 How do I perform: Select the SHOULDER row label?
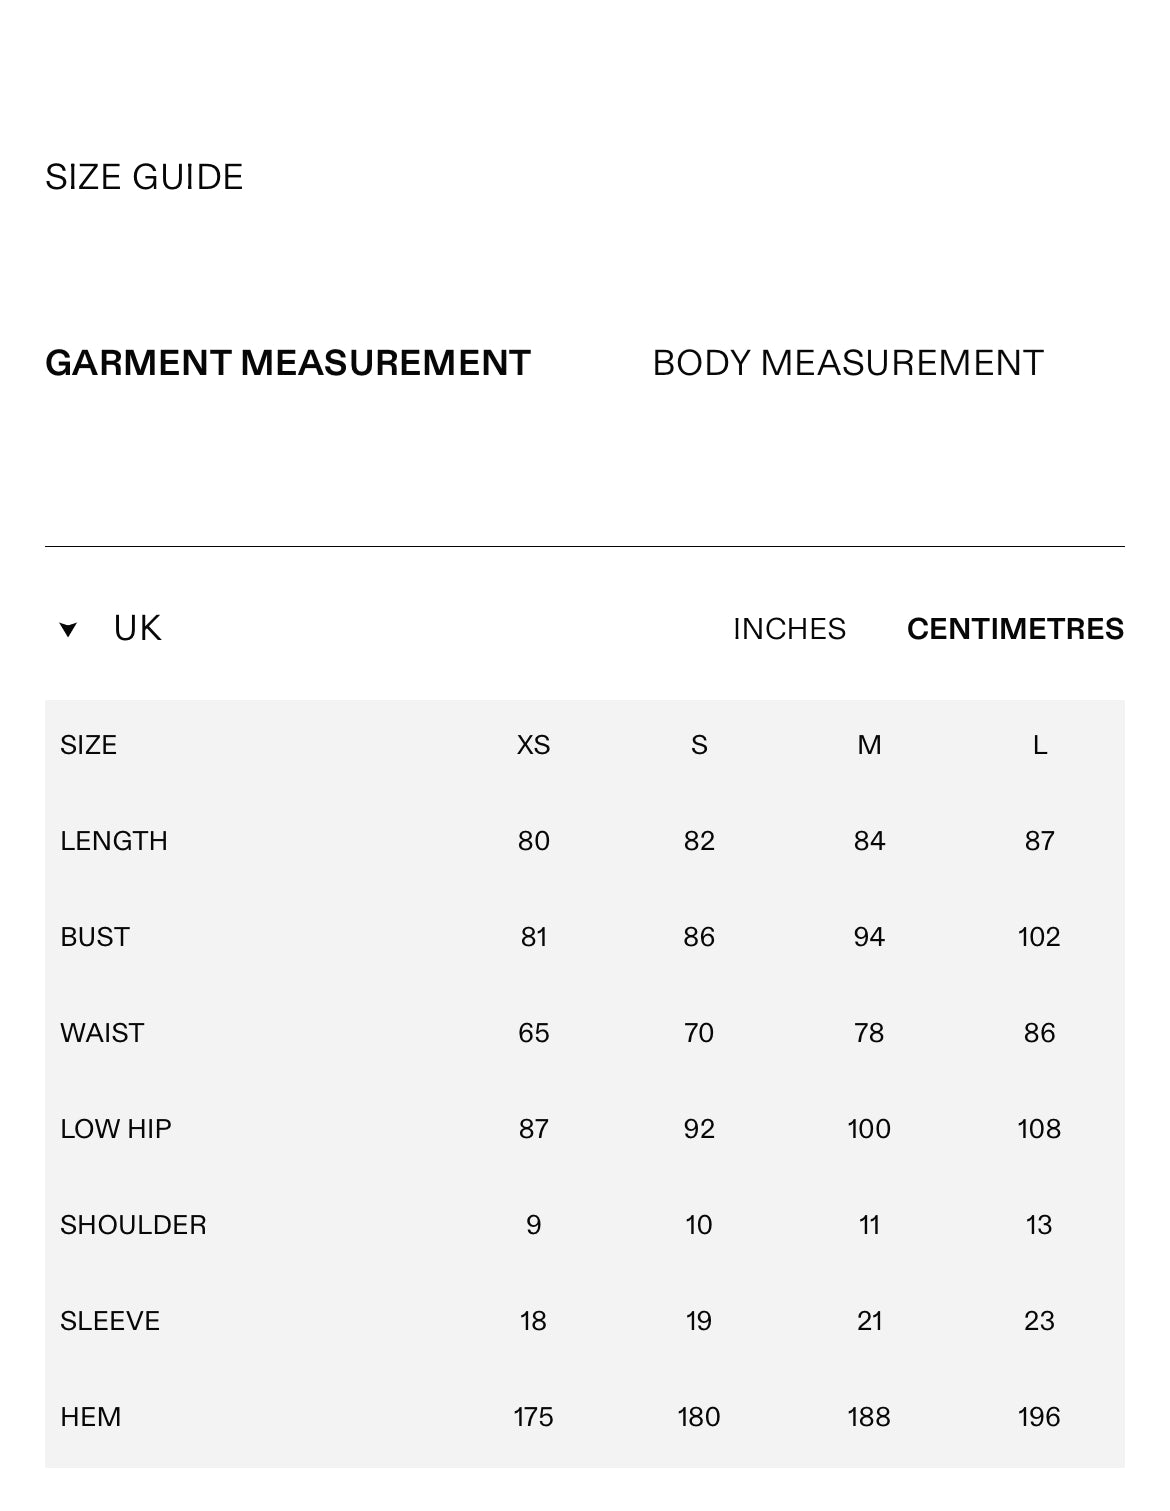click(133, 1225)
